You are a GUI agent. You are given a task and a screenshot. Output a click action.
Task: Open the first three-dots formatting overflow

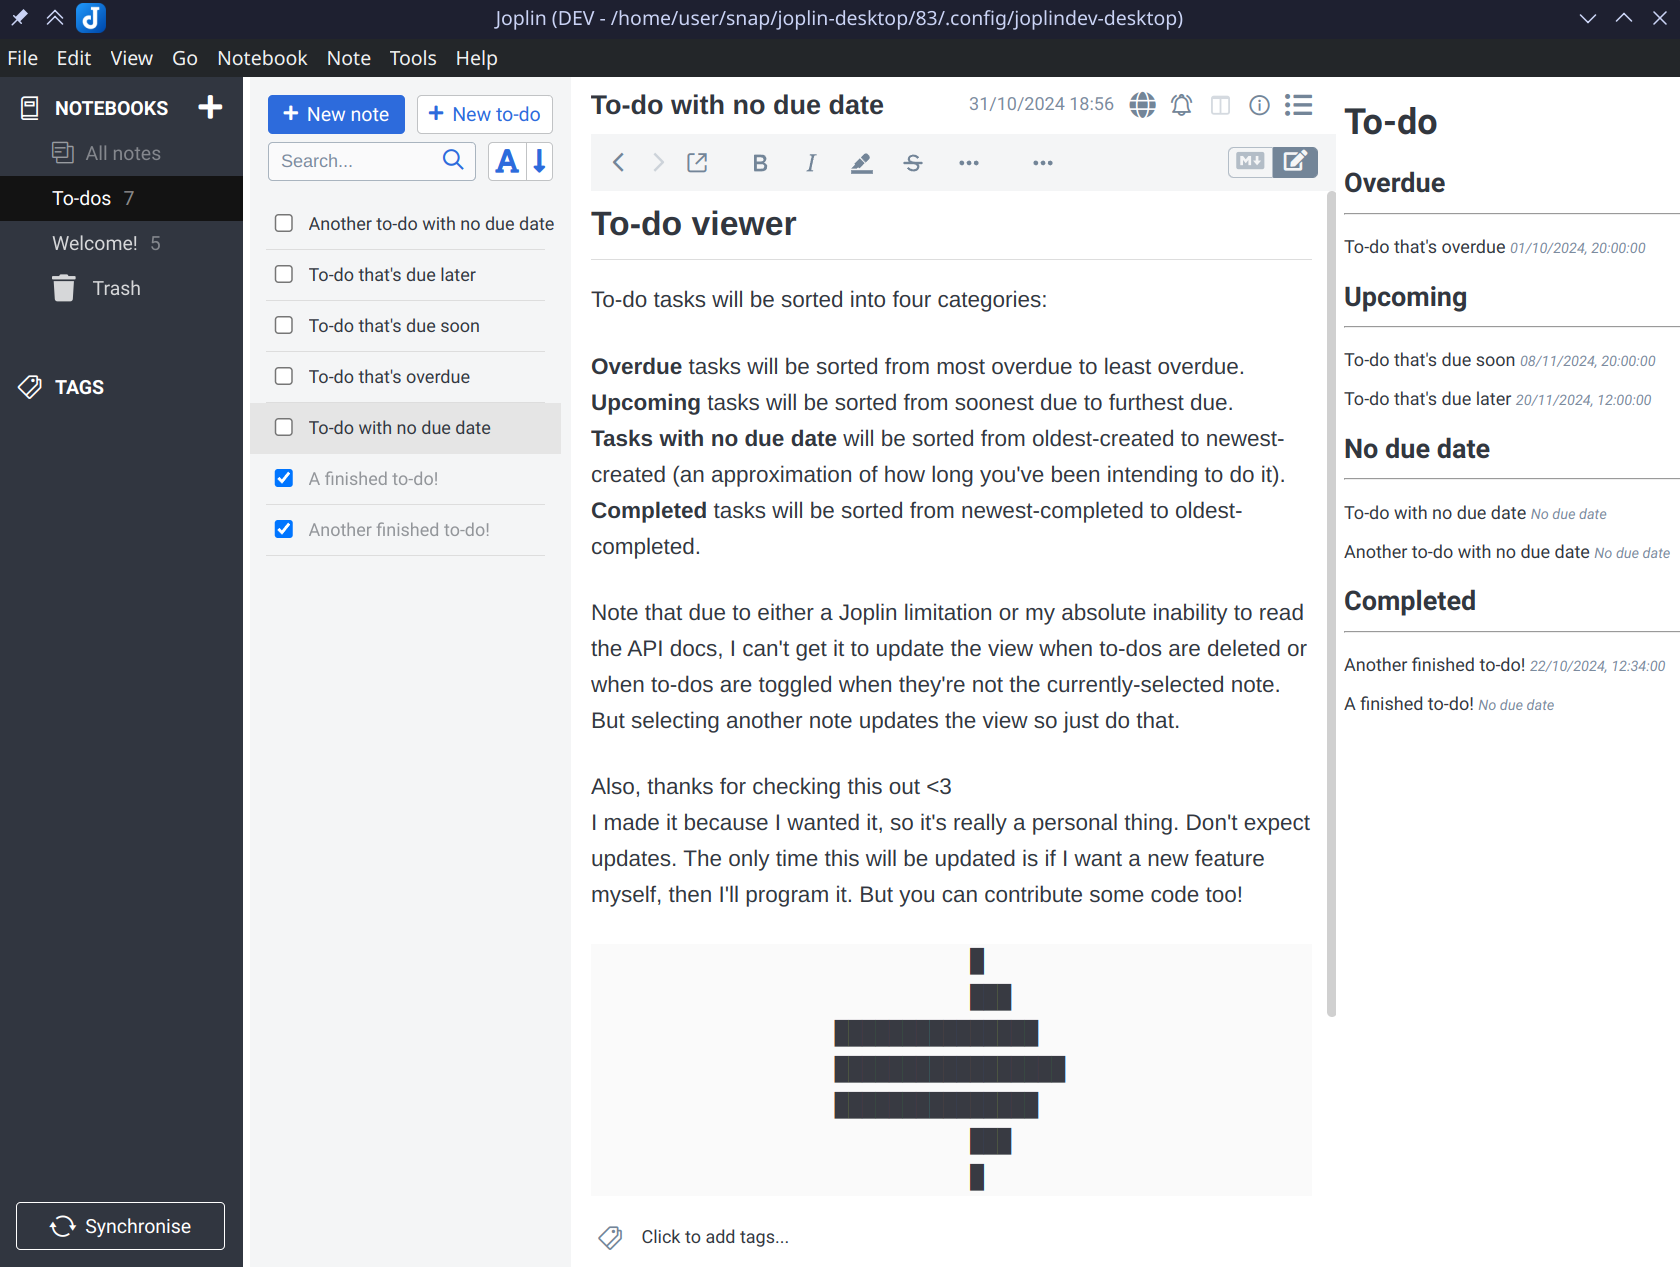(968, 163)
